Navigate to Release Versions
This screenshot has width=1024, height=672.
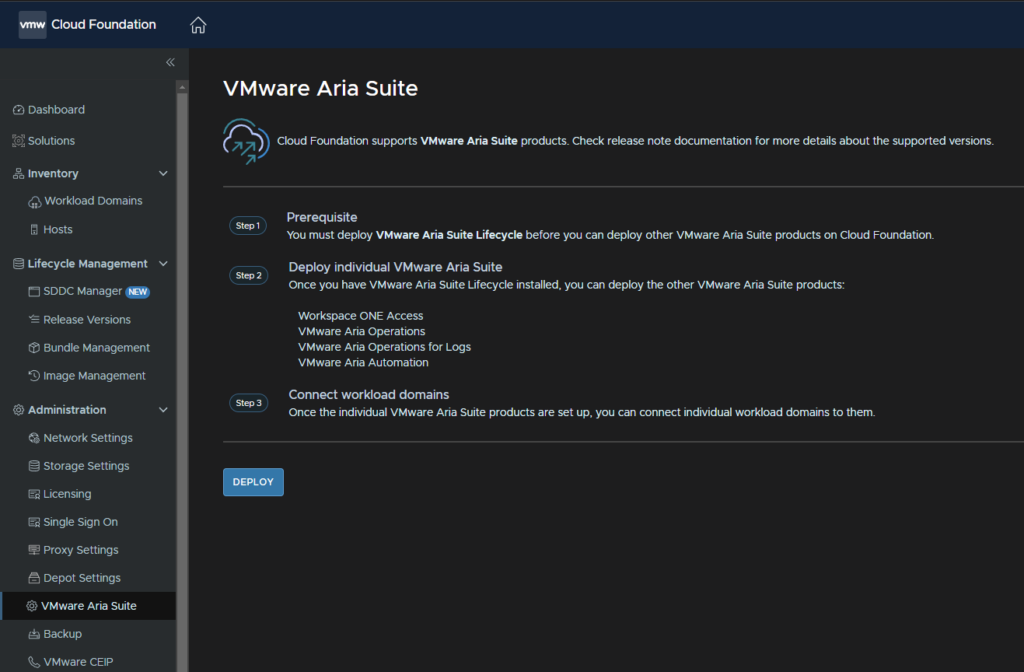tap(88, 319)
